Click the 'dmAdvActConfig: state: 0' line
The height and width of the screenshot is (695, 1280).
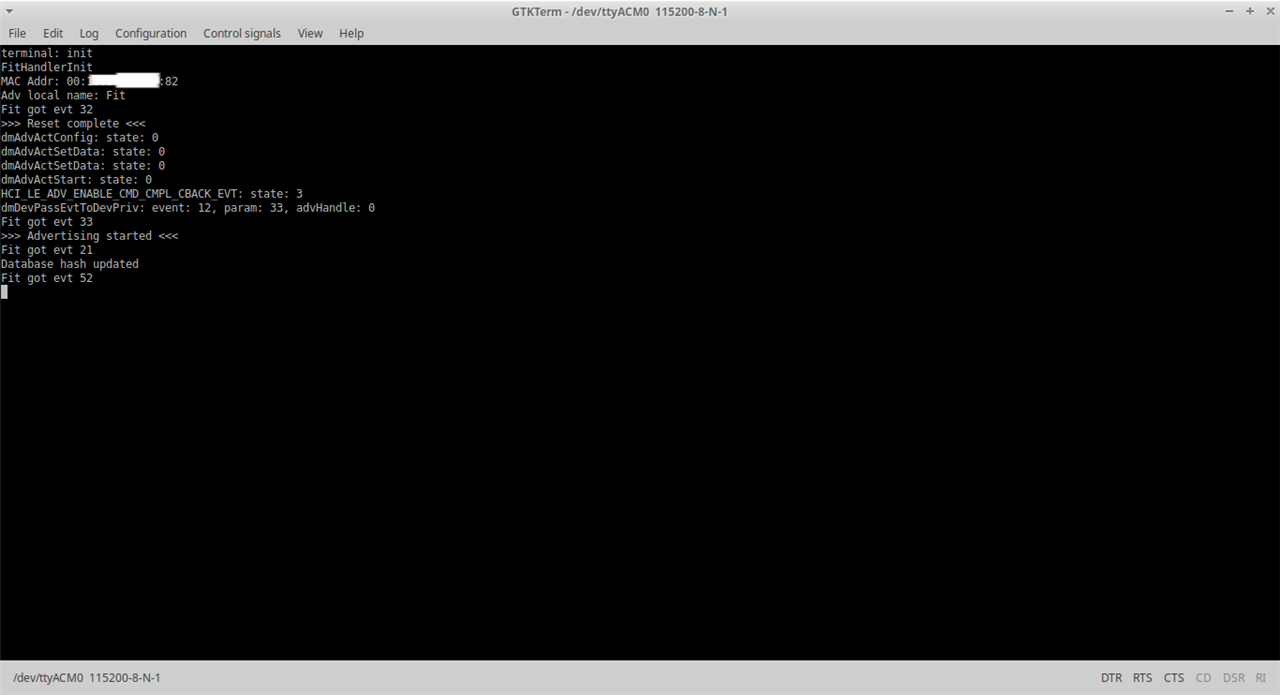(80, 137)
